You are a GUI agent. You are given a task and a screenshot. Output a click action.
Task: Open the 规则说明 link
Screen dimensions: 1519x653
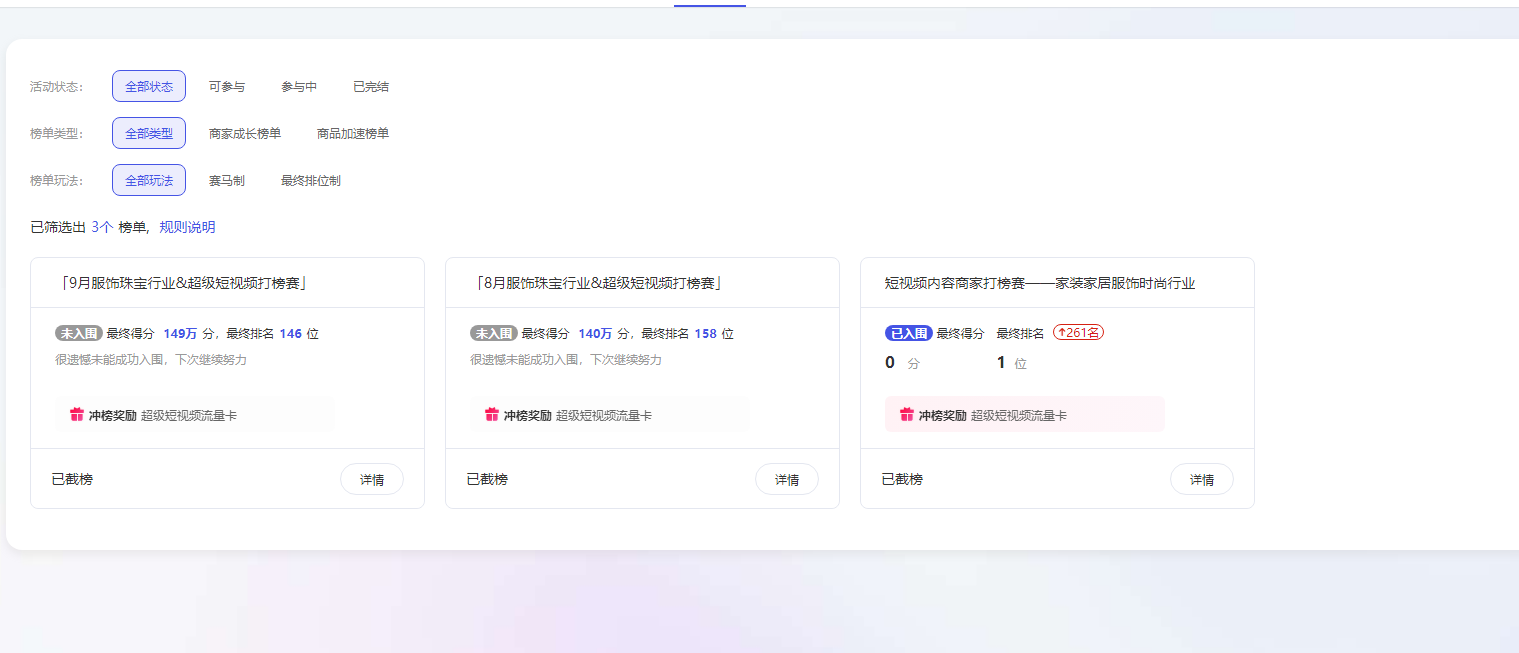[187, 228]
